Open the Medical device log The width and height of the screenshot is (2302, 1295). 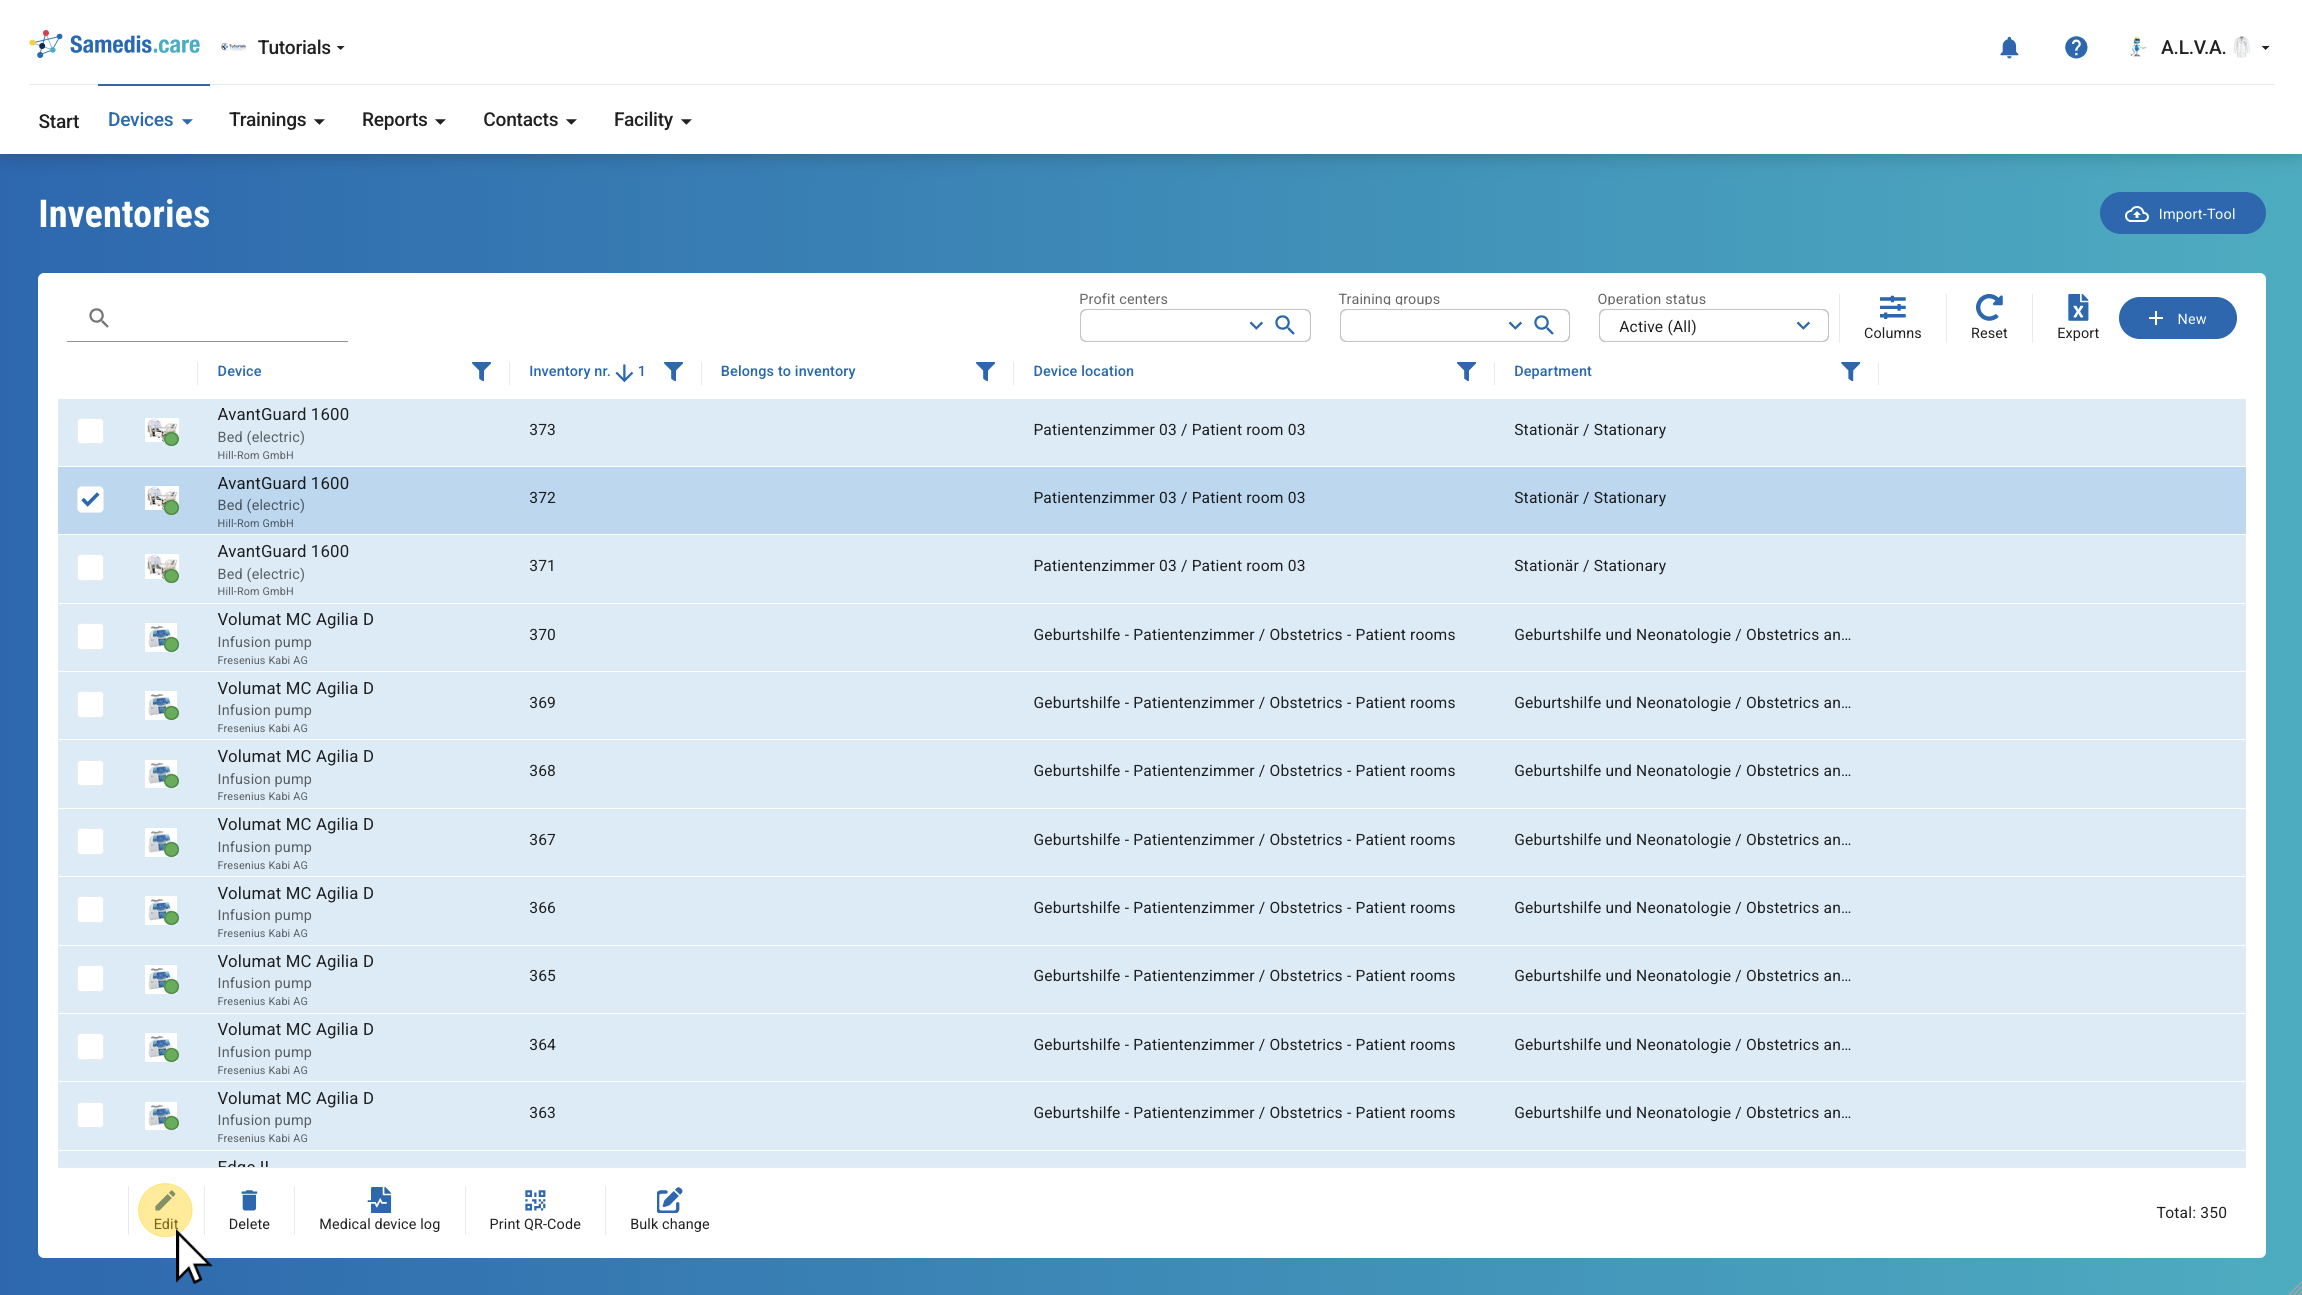pos(380,1210)
